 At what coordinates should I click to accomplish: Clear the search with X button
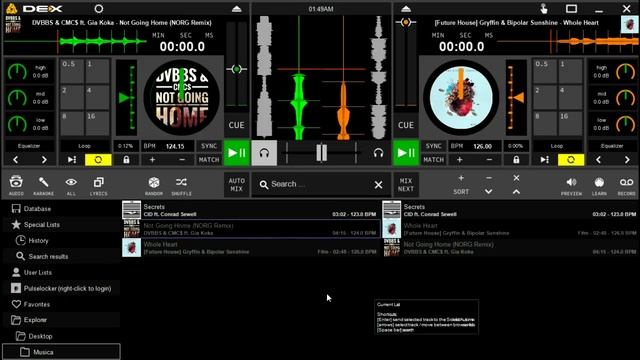click(x=378, y=185)
